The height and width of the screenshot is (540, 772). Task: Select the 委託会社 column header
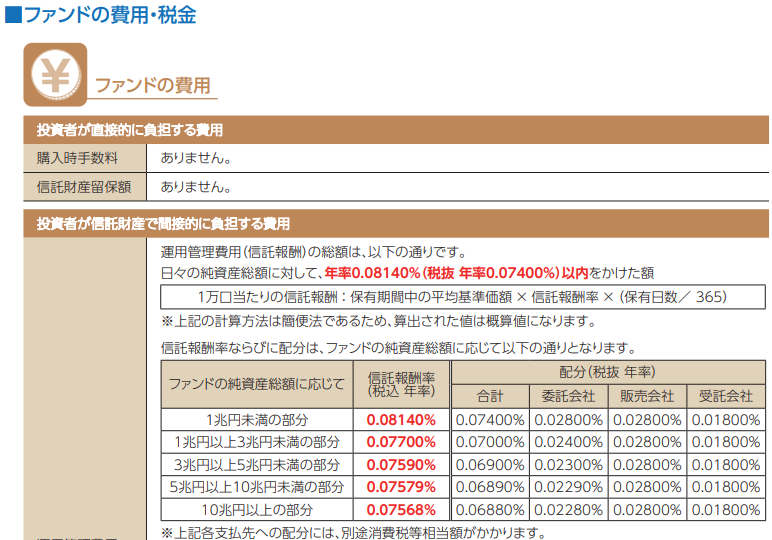568,395
